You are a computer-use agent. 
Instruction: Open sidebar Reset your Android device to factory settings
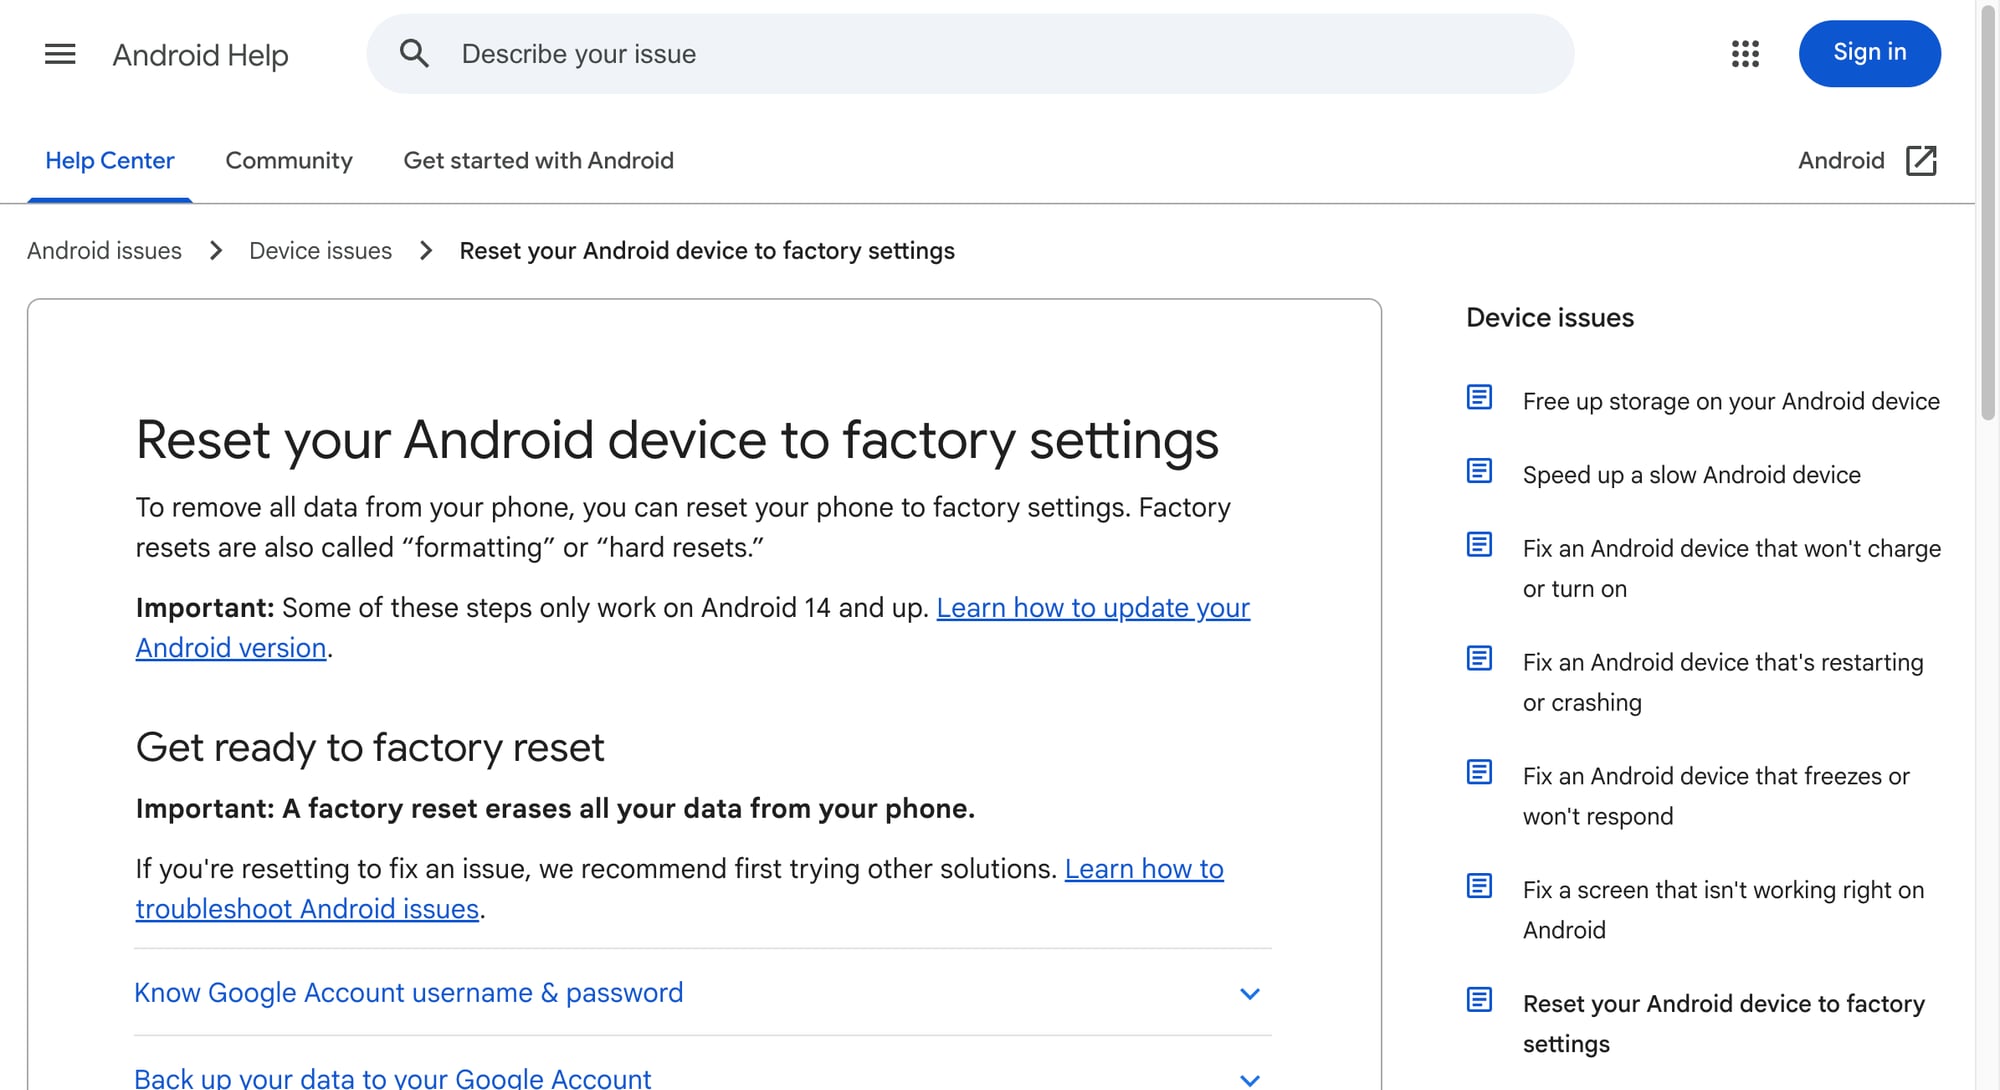(x=1723, y=1024)
